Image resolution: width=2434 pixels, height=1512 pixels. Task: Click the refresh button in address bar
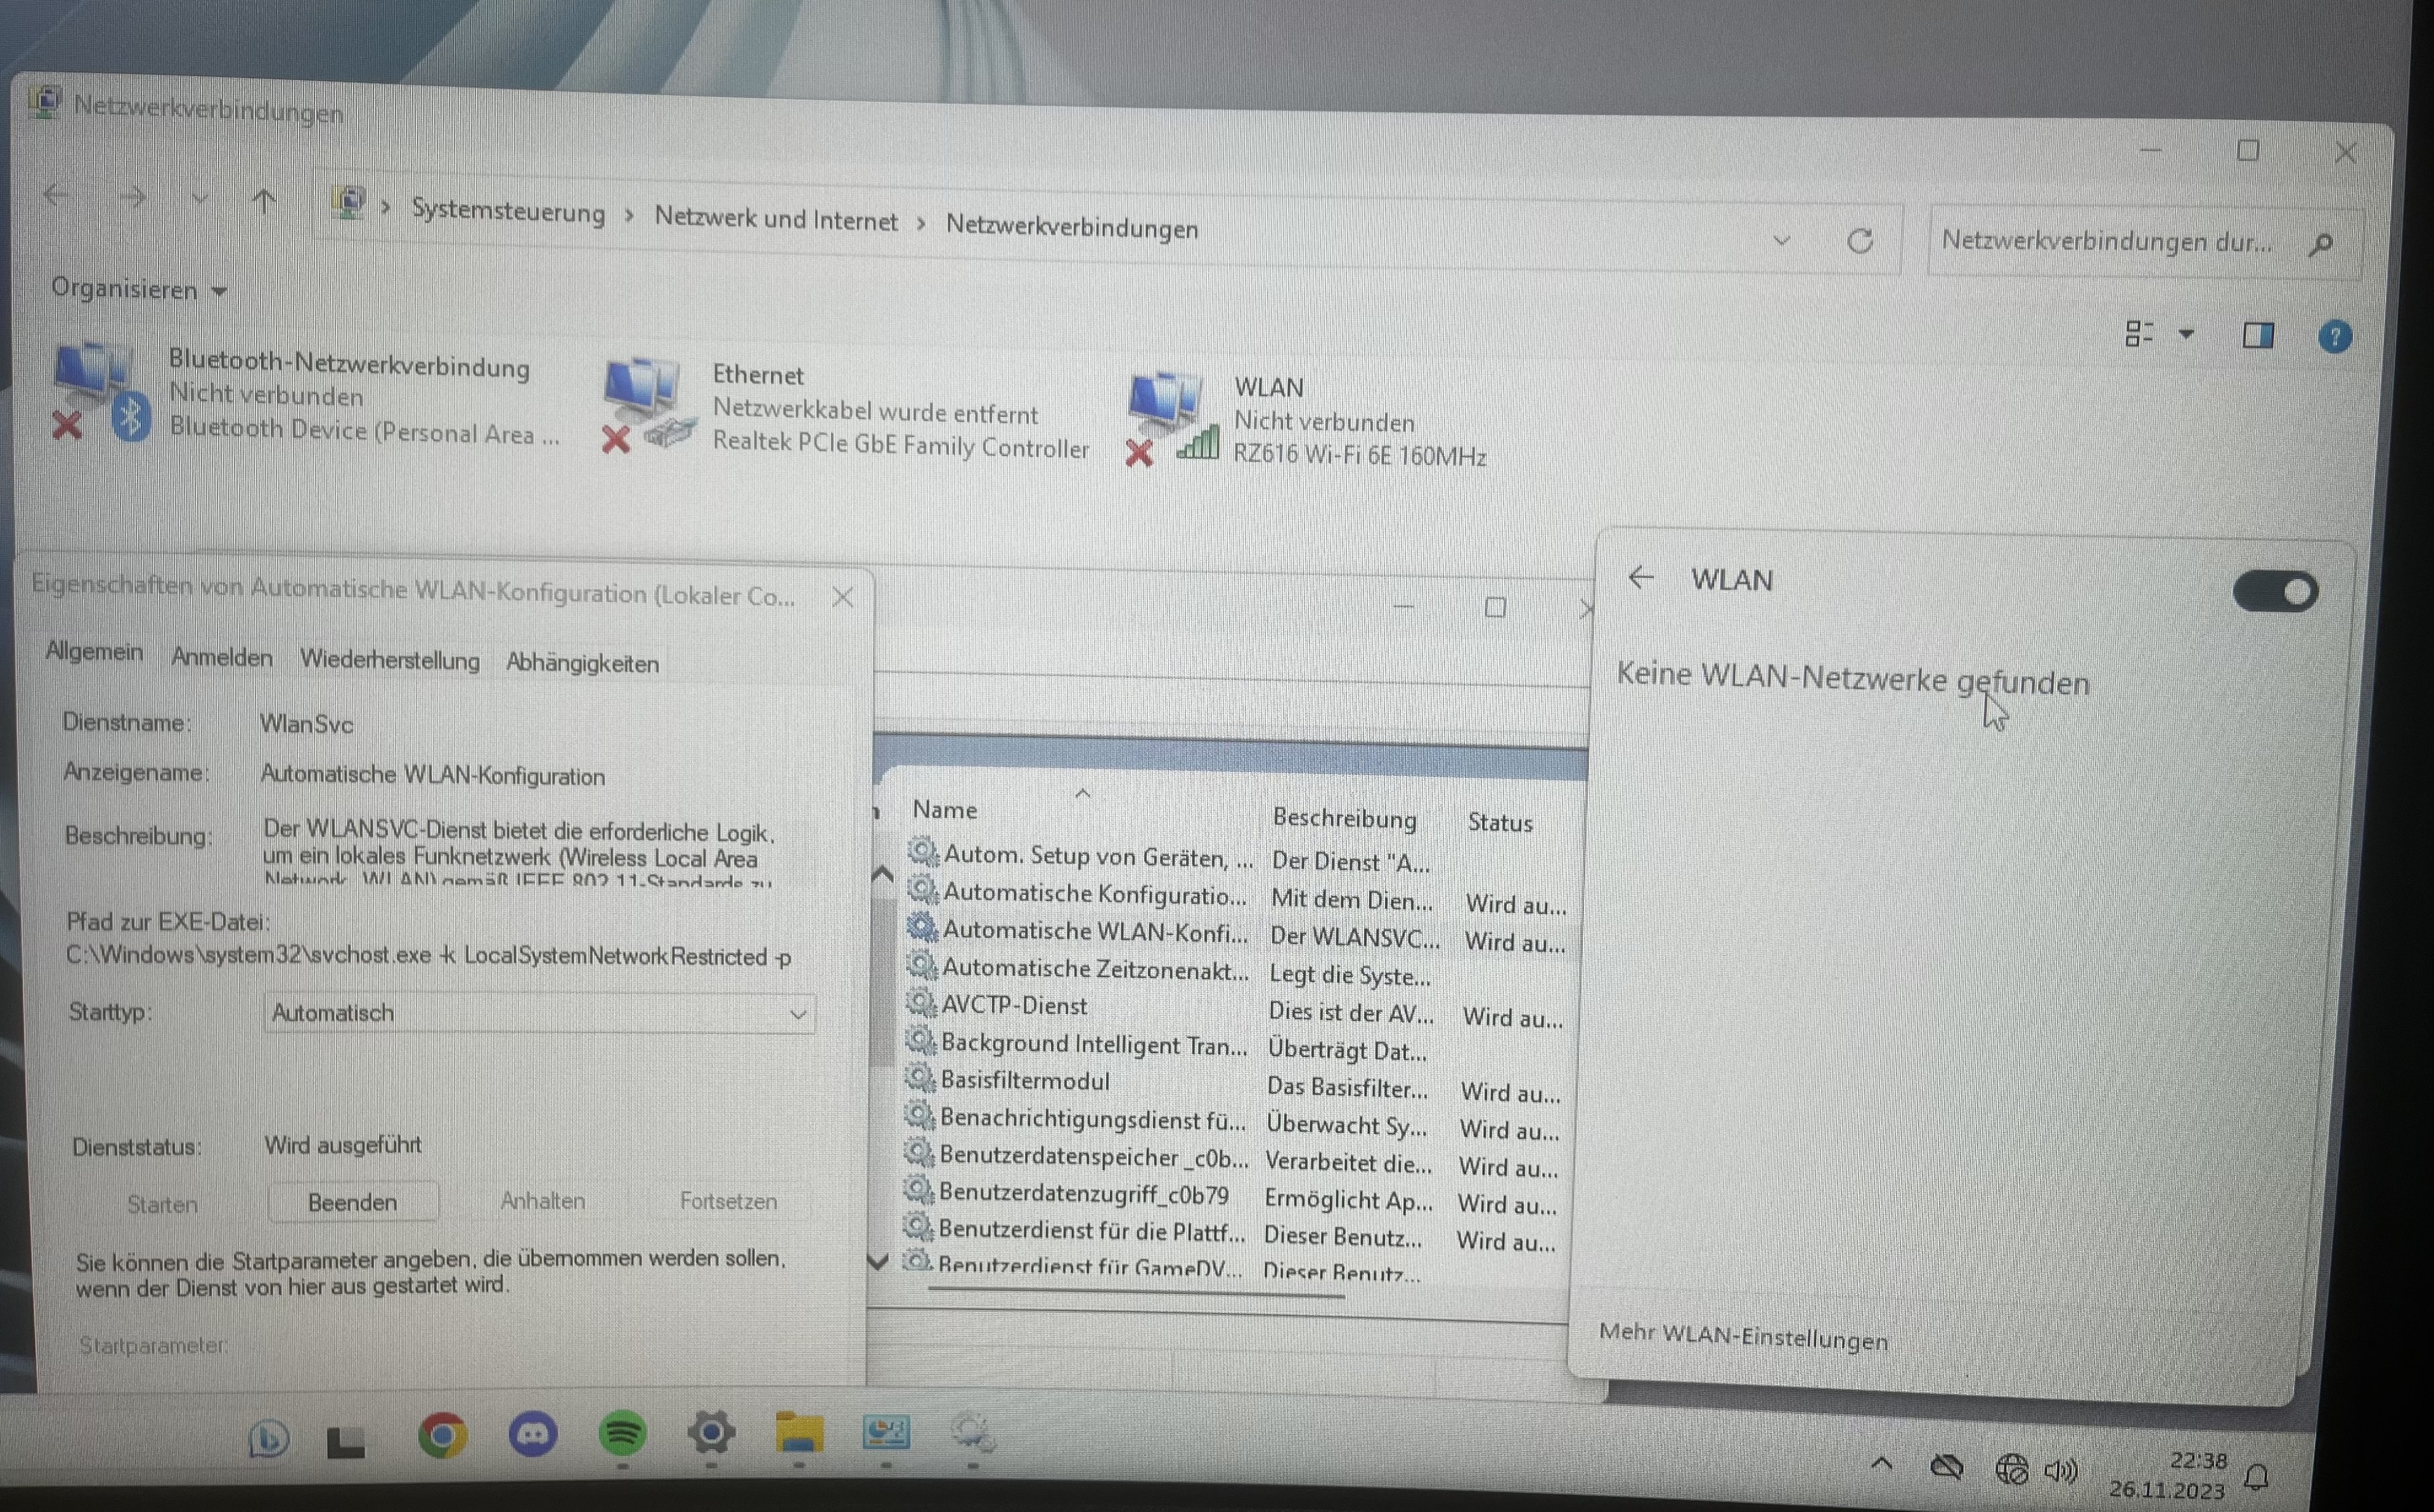point(1859,241)
